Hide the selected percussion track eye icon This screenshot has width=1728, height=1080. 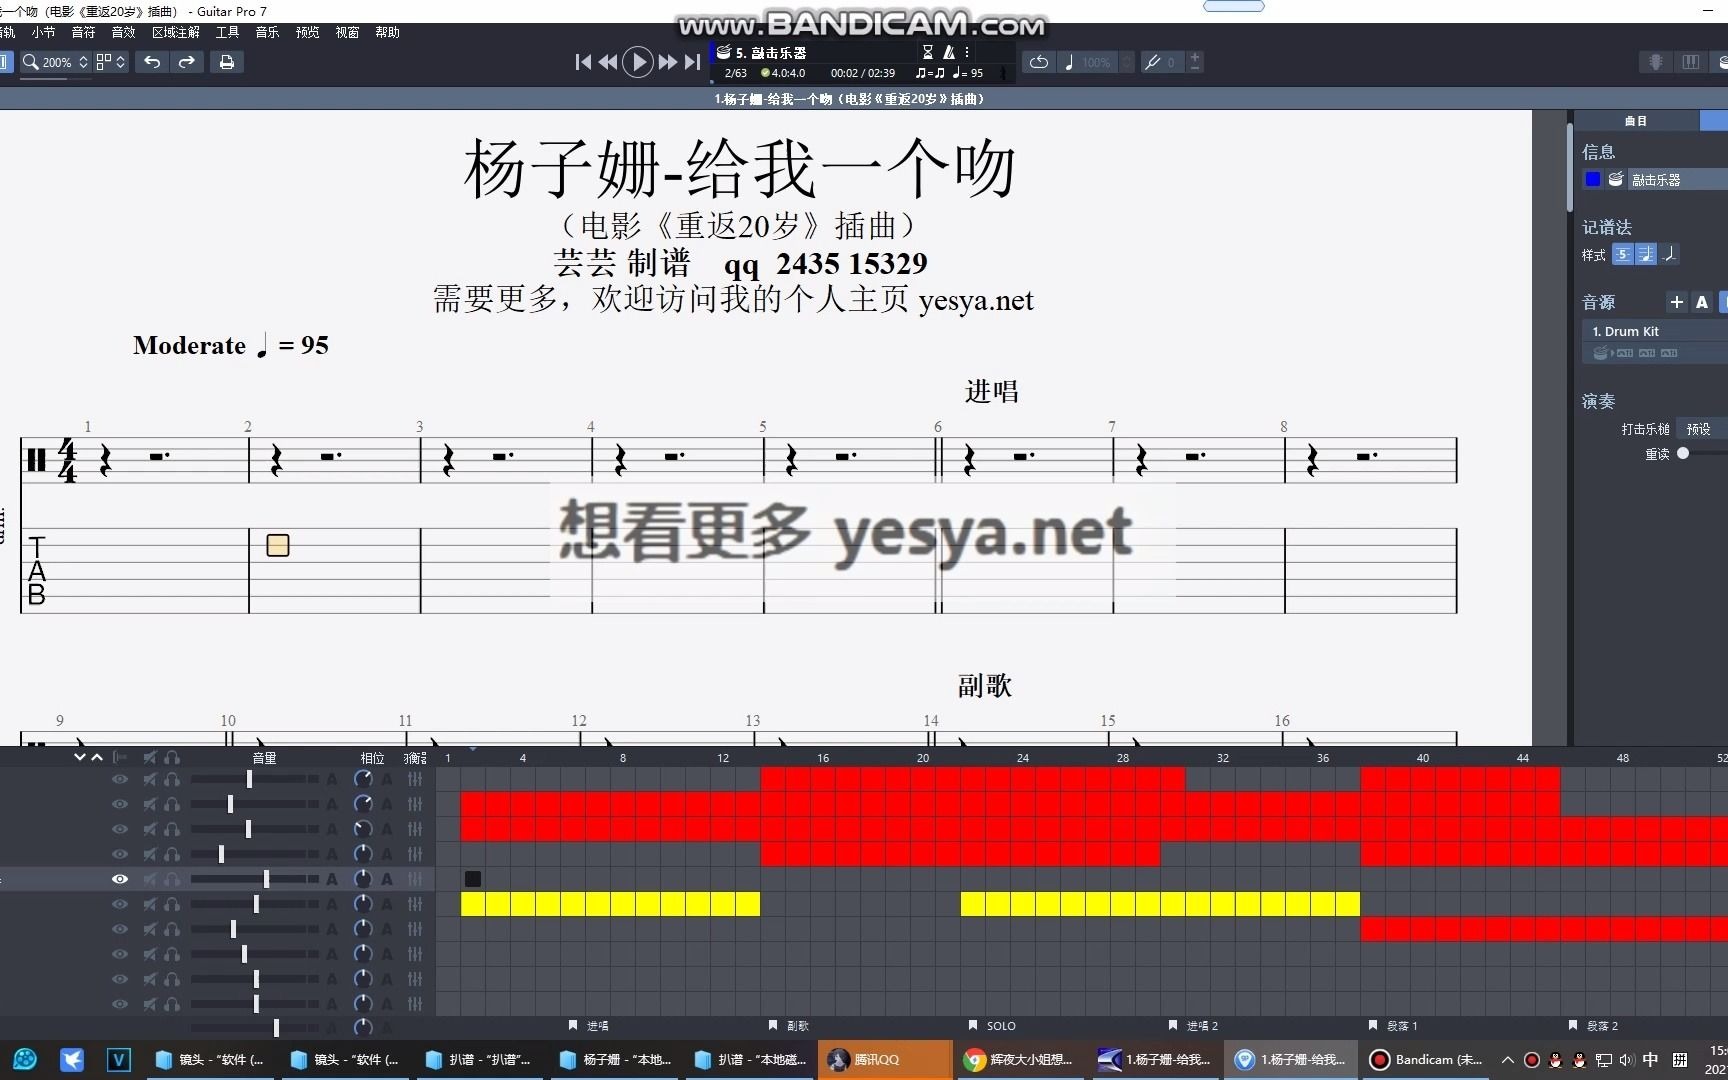pos(120,879)
